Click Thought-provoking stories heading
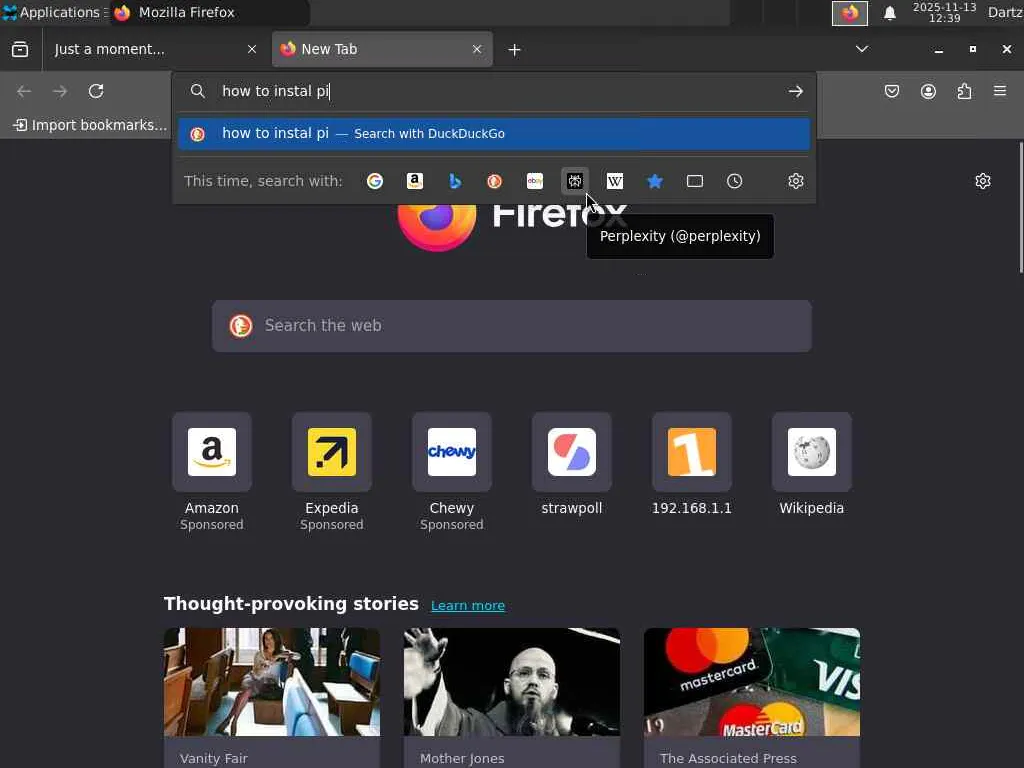This screenshot has width=1024, height=768. click(291, 603)
